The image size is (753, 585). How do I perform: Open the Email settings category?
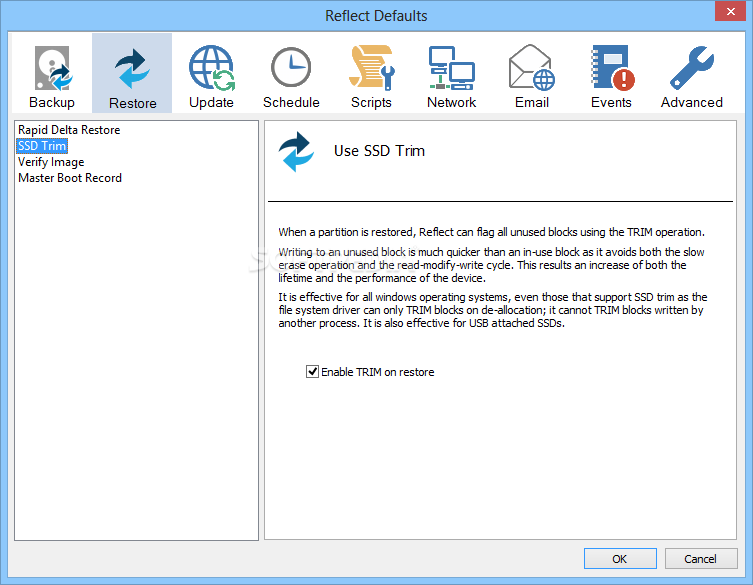click(532, 74)
